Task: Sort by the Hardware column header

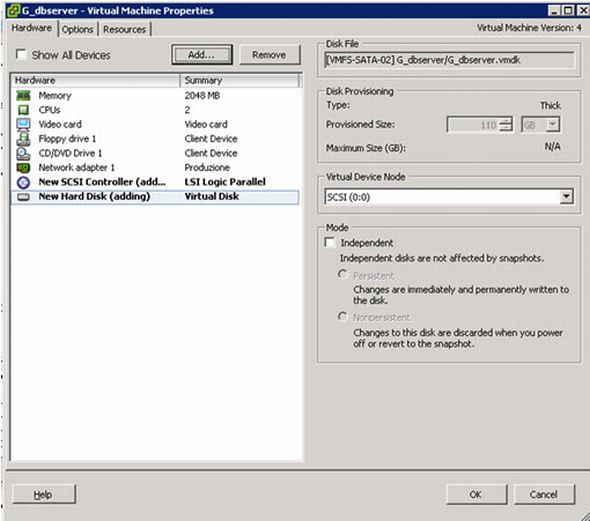Action: (x=96, y=80)
